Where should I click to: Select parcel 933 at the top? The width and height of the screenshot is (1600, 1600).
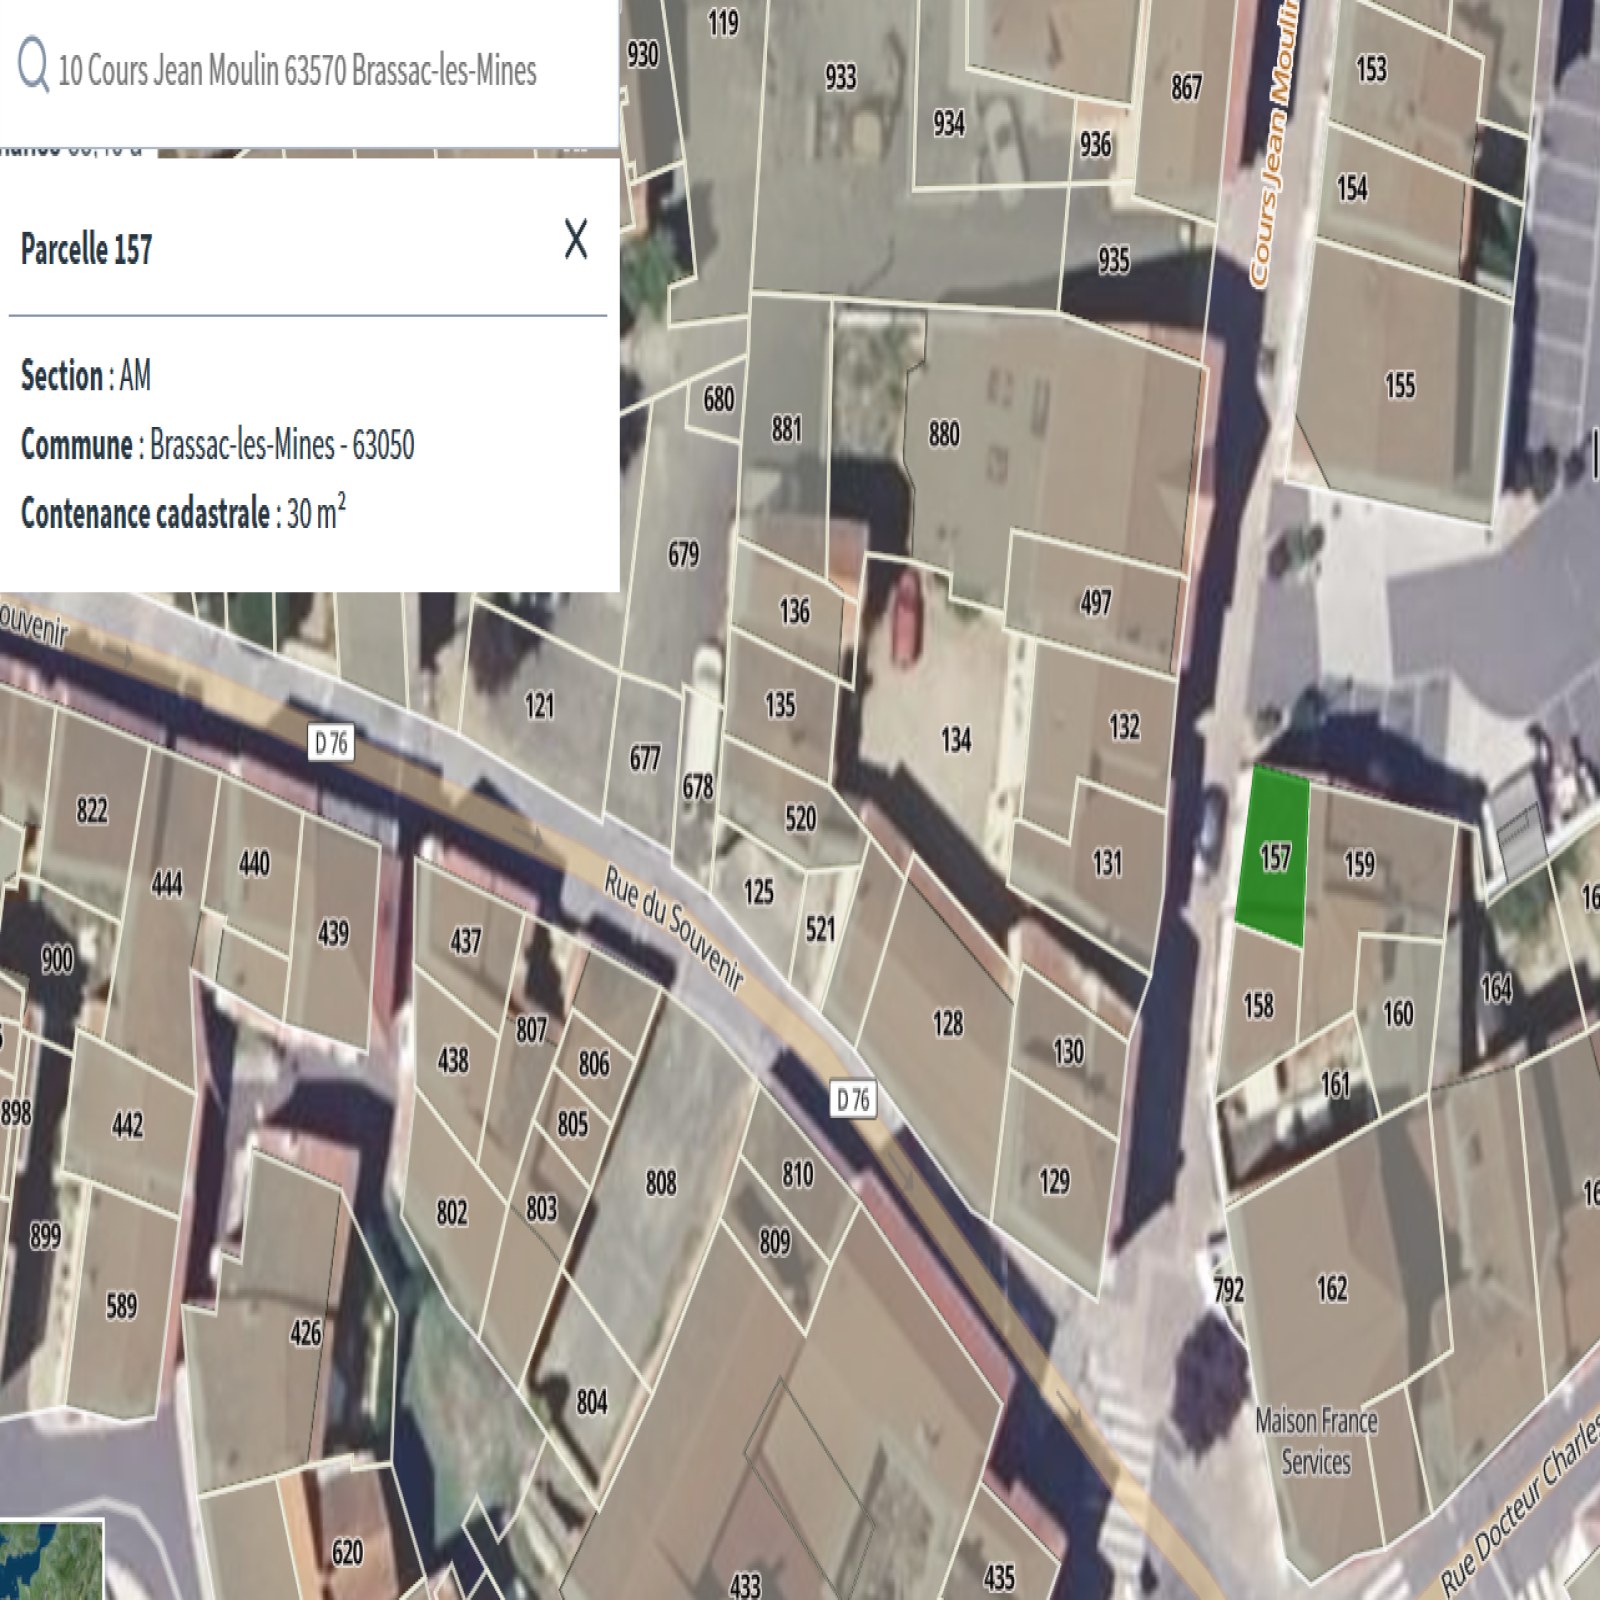(x=840, y=78)
